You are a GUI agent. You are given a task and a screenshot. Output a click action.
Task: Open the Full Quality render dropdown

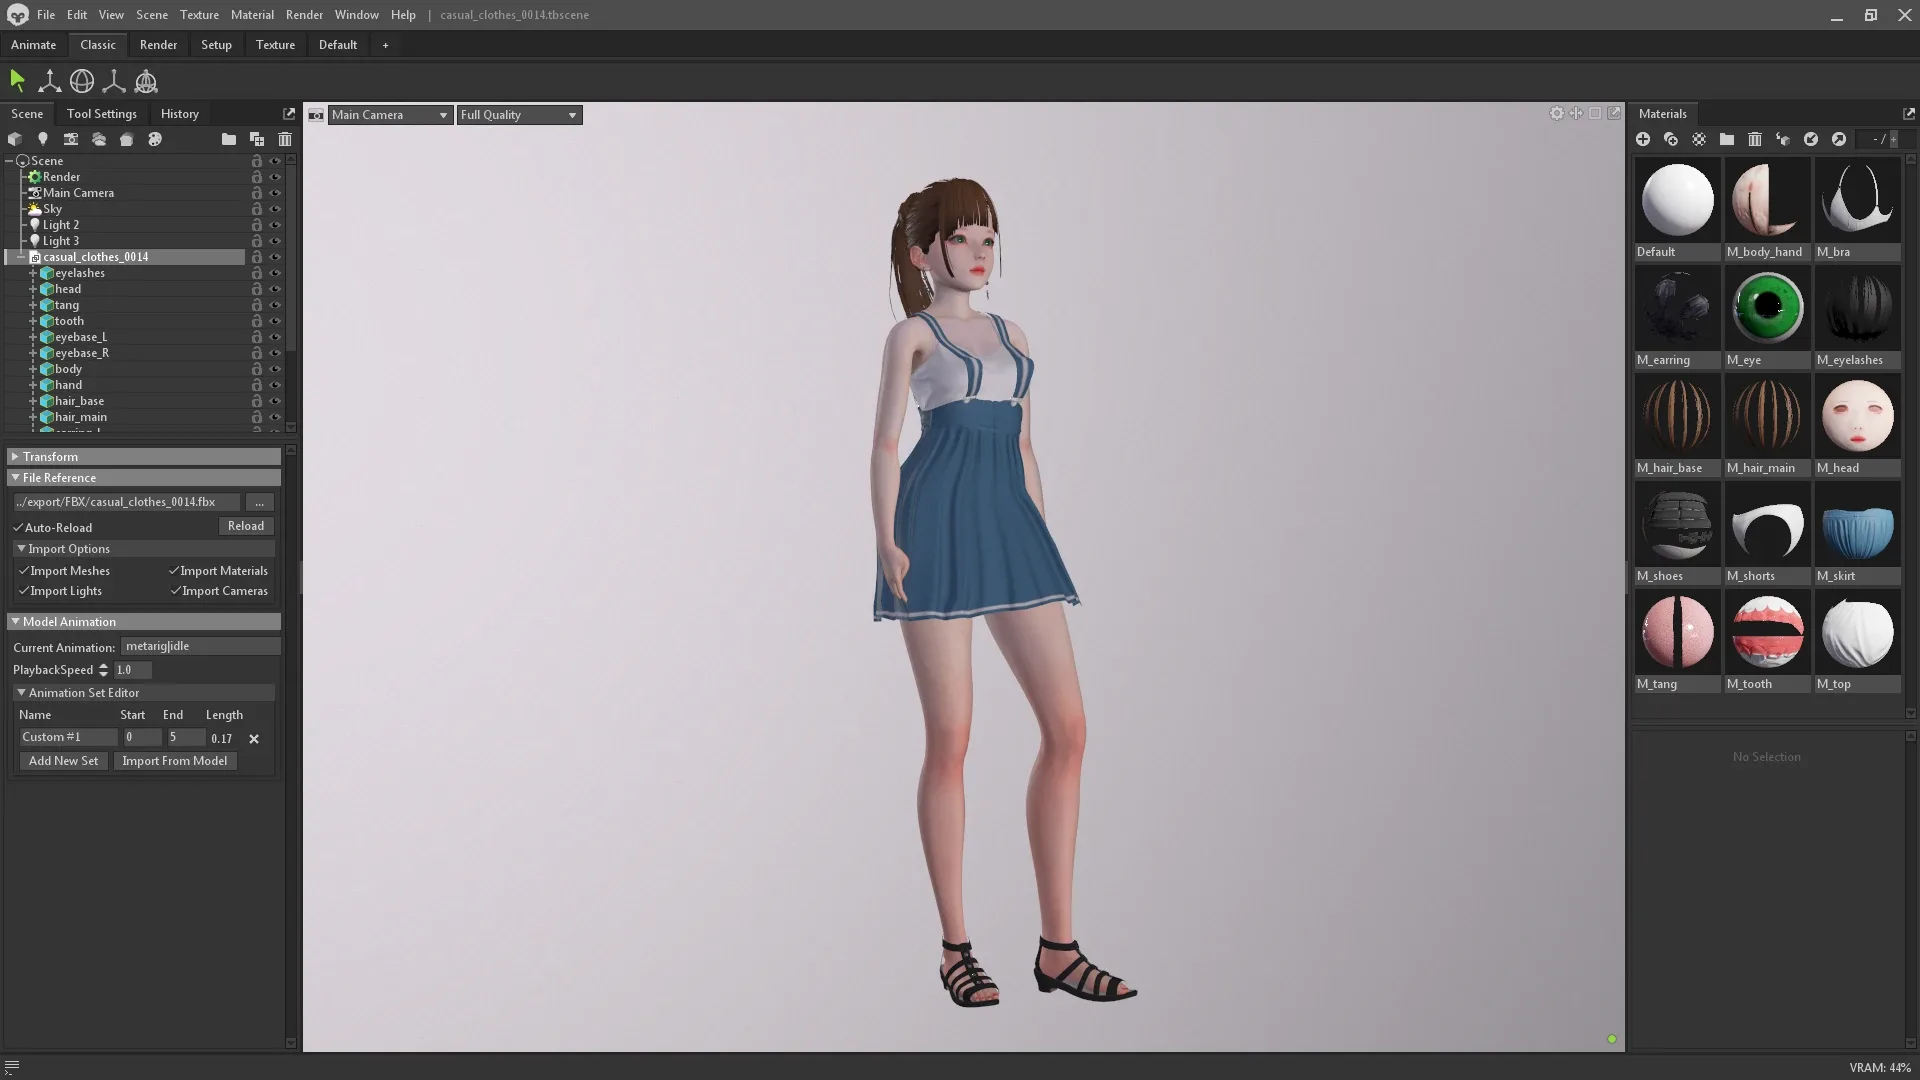(x=518, y=114)
